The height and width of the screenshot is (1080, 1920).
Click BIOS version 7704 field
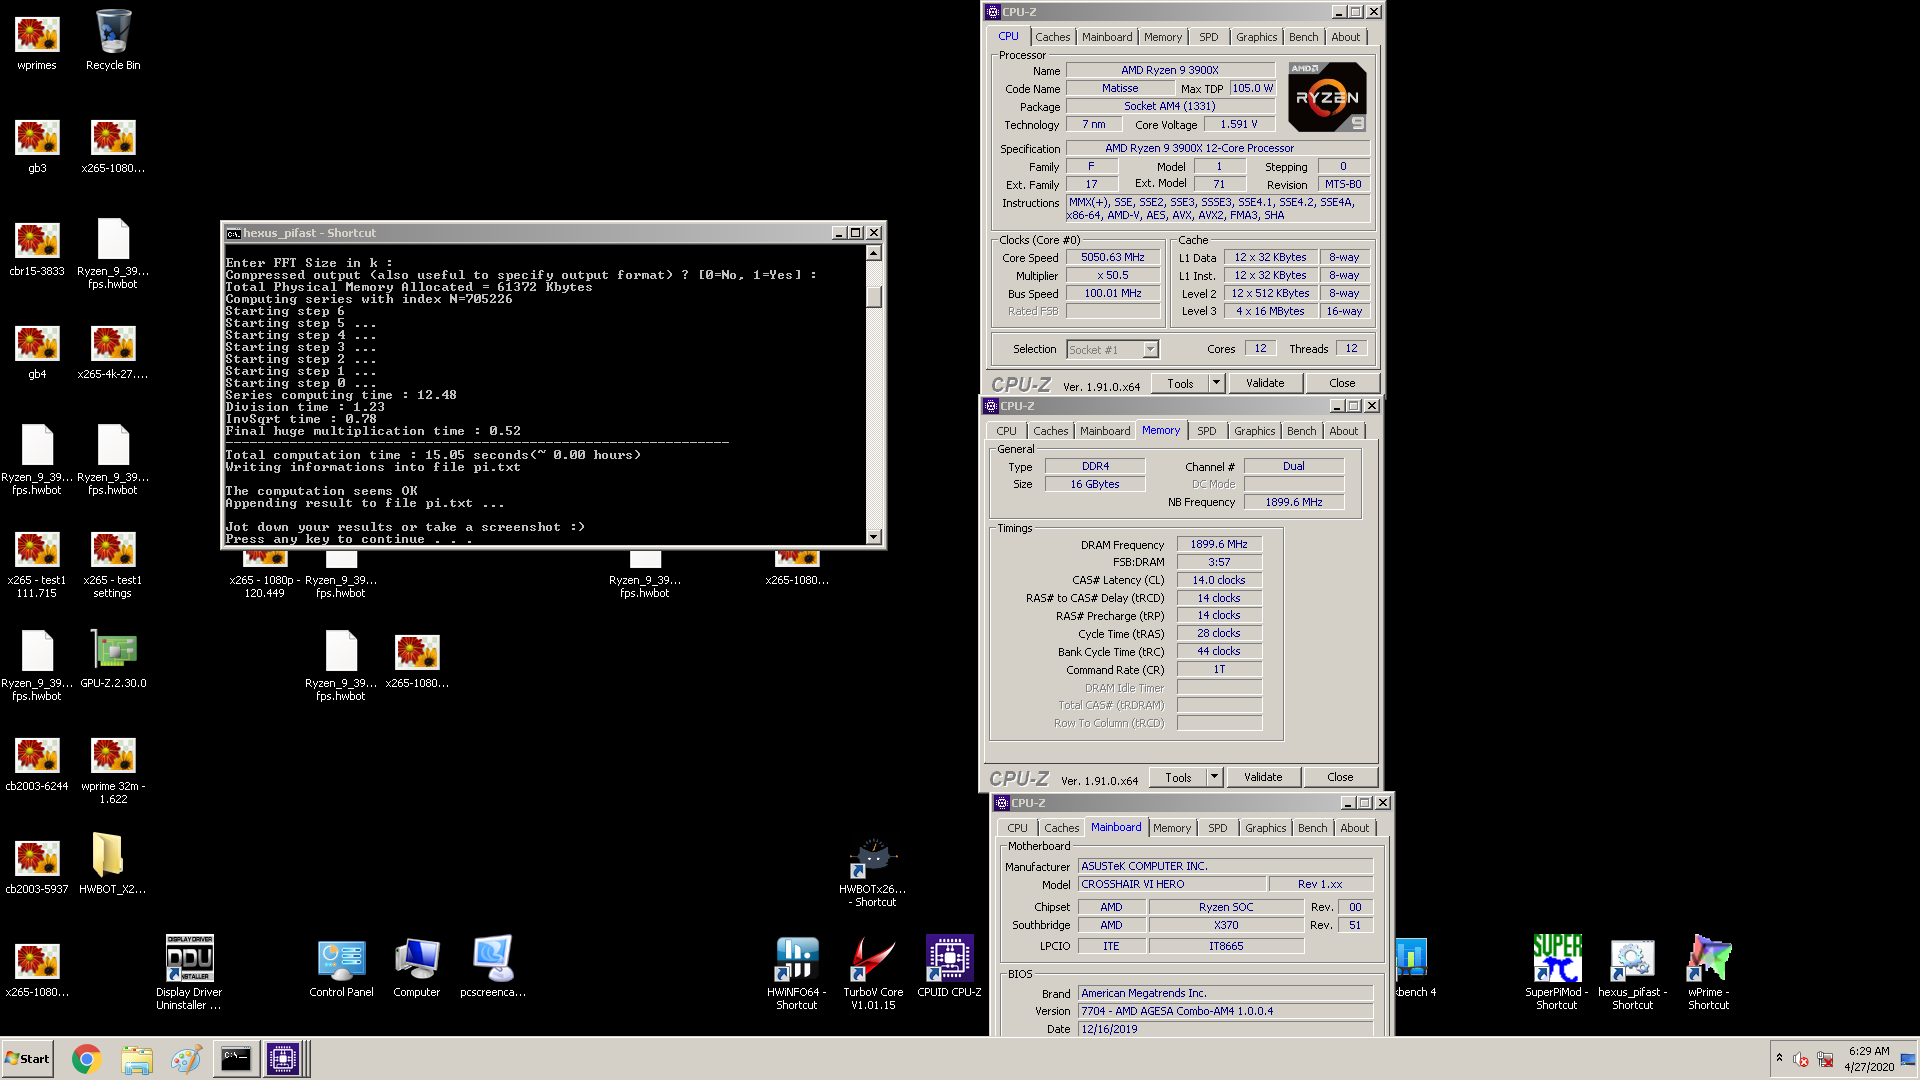coord(1226,1011)
